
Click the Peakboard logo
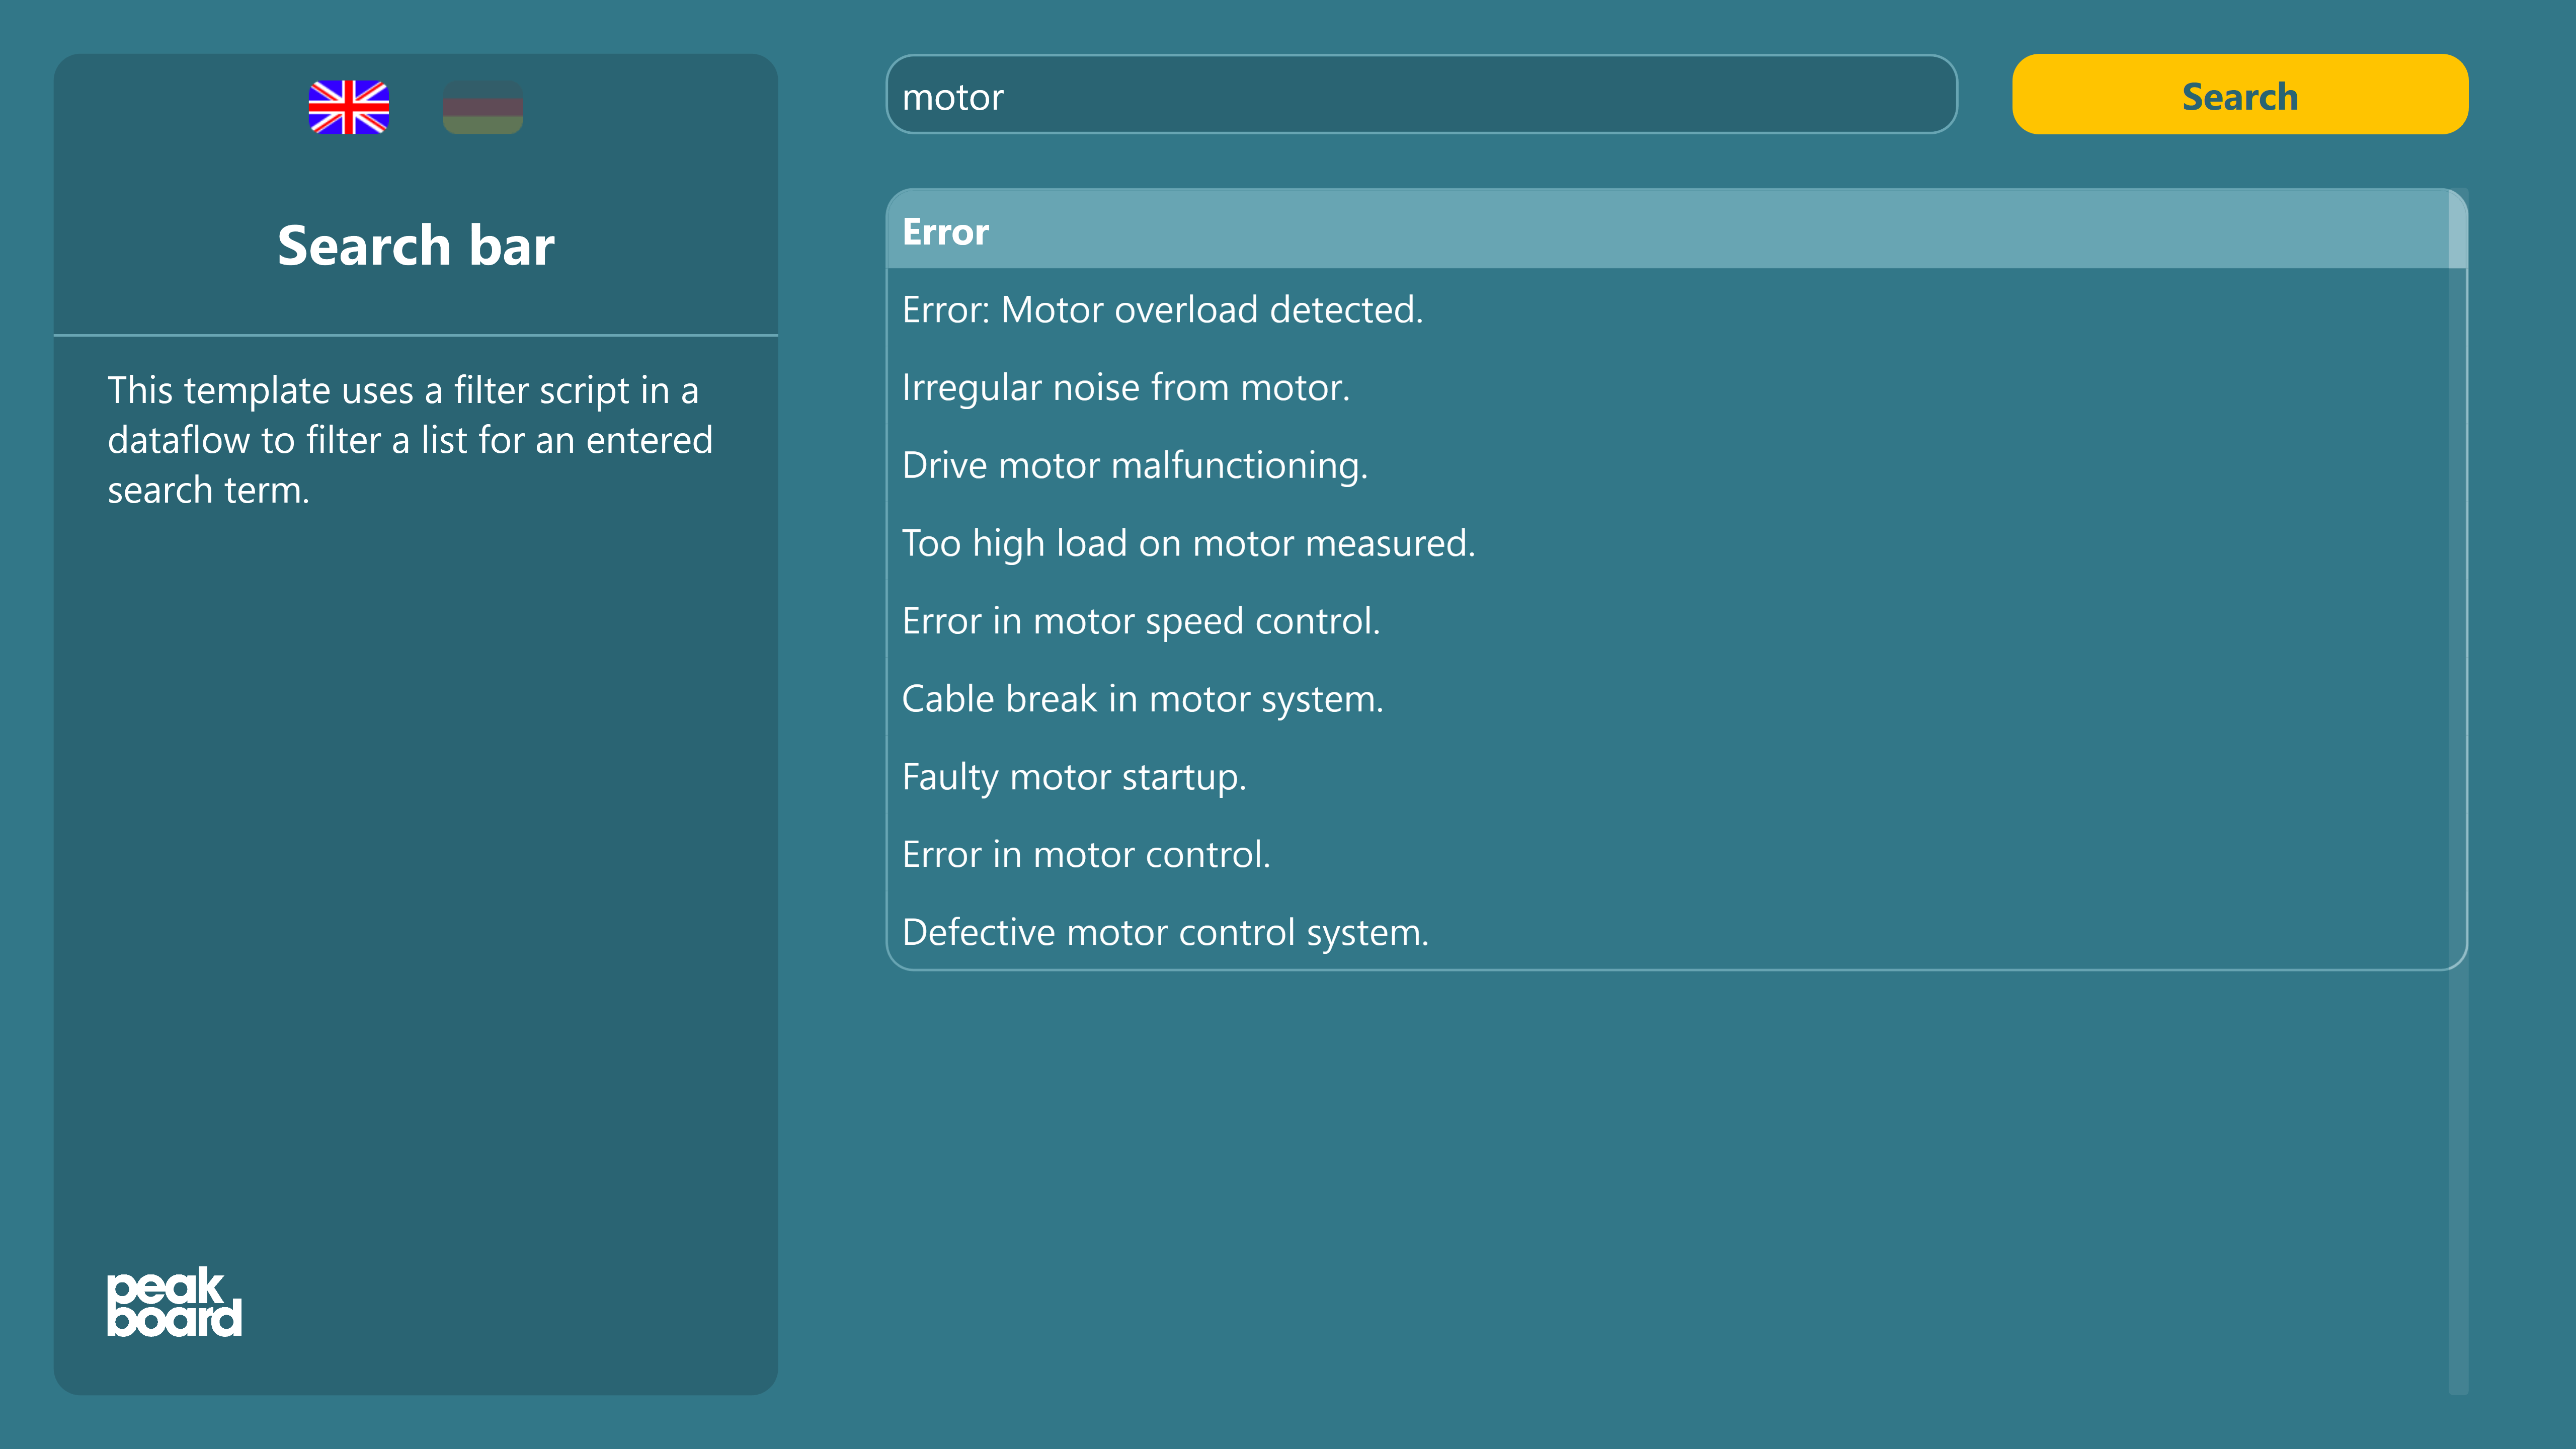pyautogui.click(x=174, y=1302)
